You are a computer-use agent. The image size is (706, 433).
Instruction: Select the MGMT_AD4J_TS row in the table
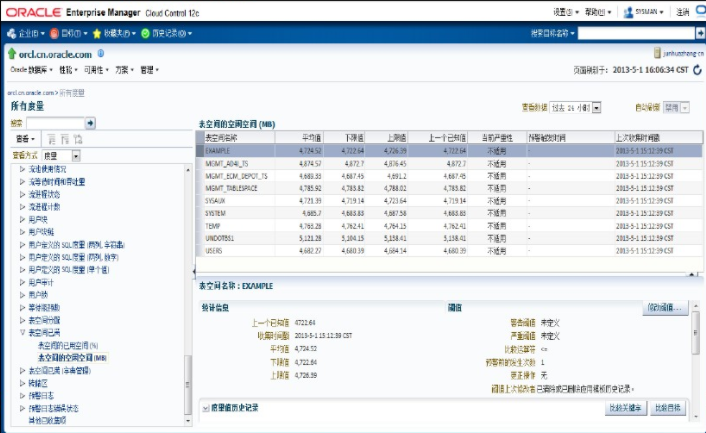pos(449,163)
